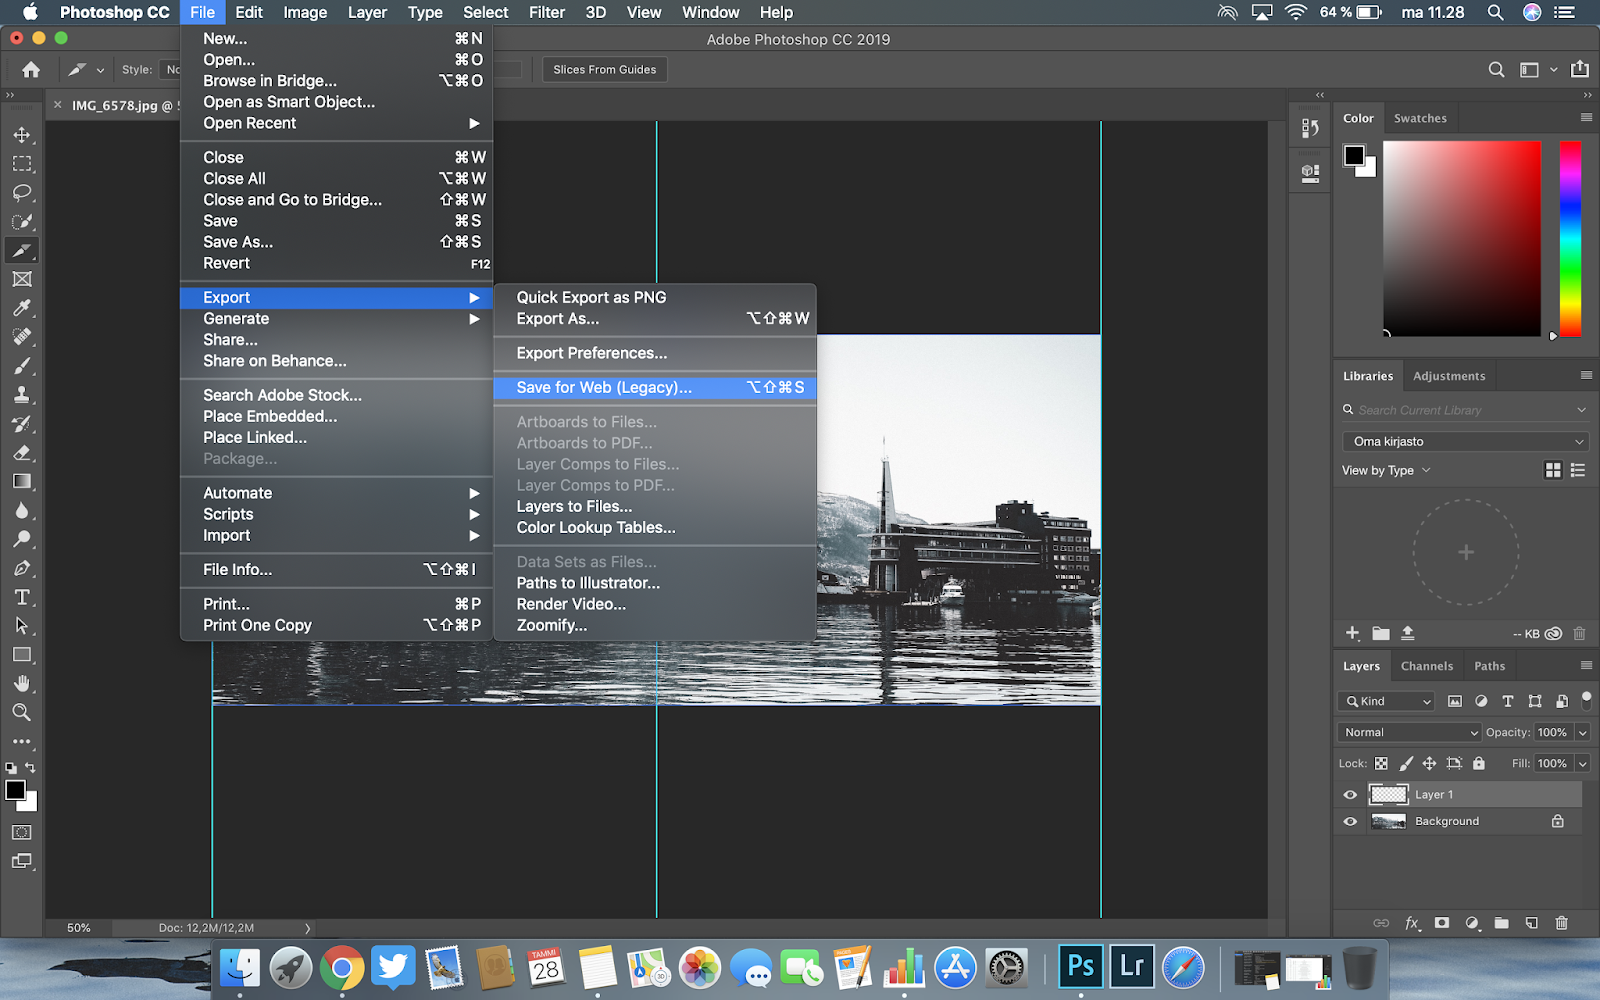Screen dimensions: 1600x1000
Task: Toggle pixel layer filter
Action: click(1455, 701)
